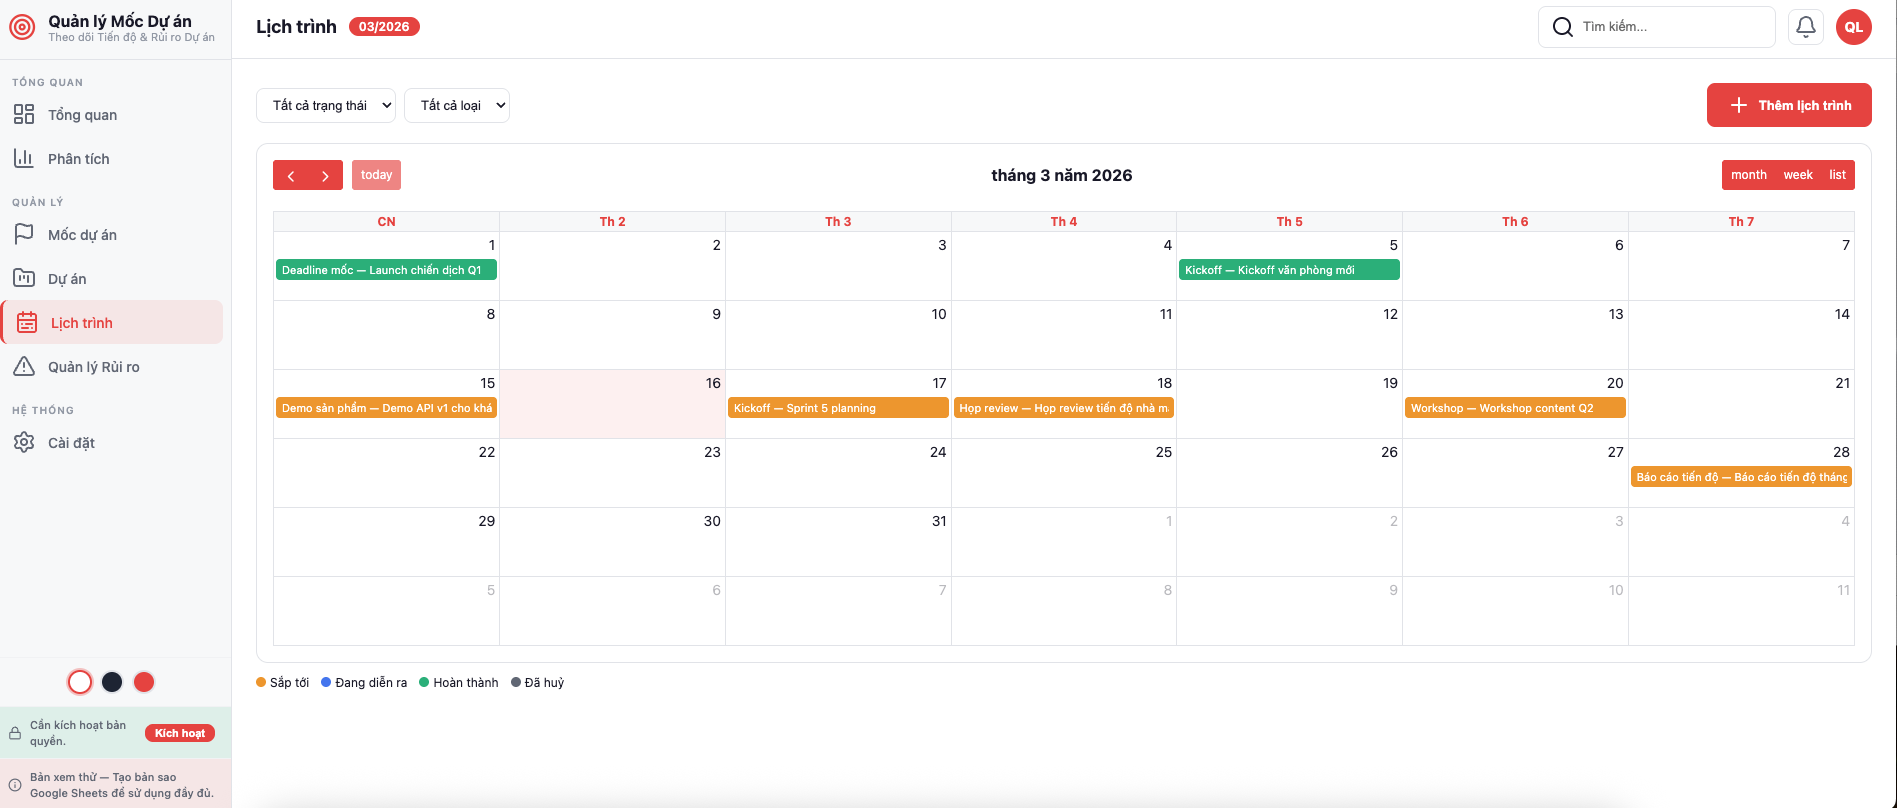
Task: Go to previous month with left chevron
Action: coord(291,175)
